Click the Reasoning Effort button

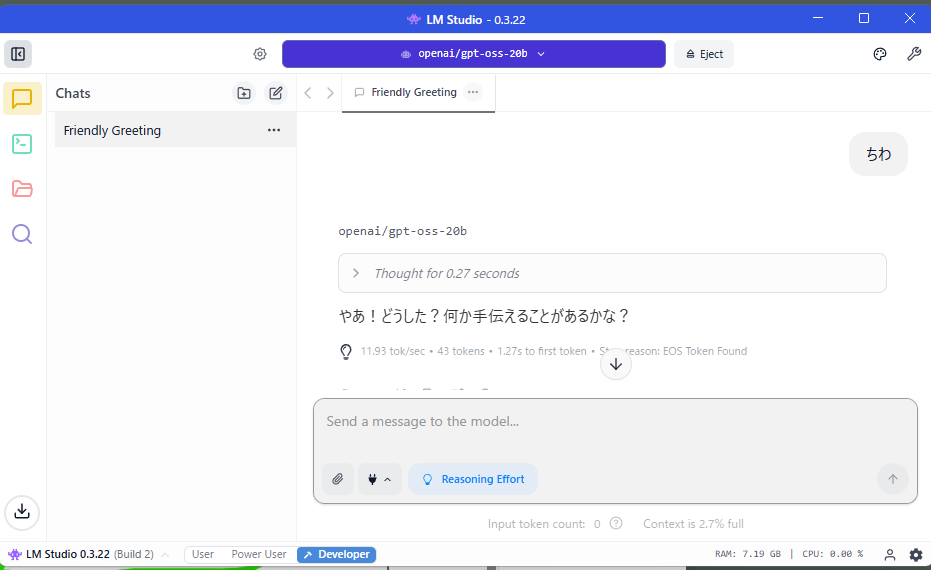(x=473, y=479)
